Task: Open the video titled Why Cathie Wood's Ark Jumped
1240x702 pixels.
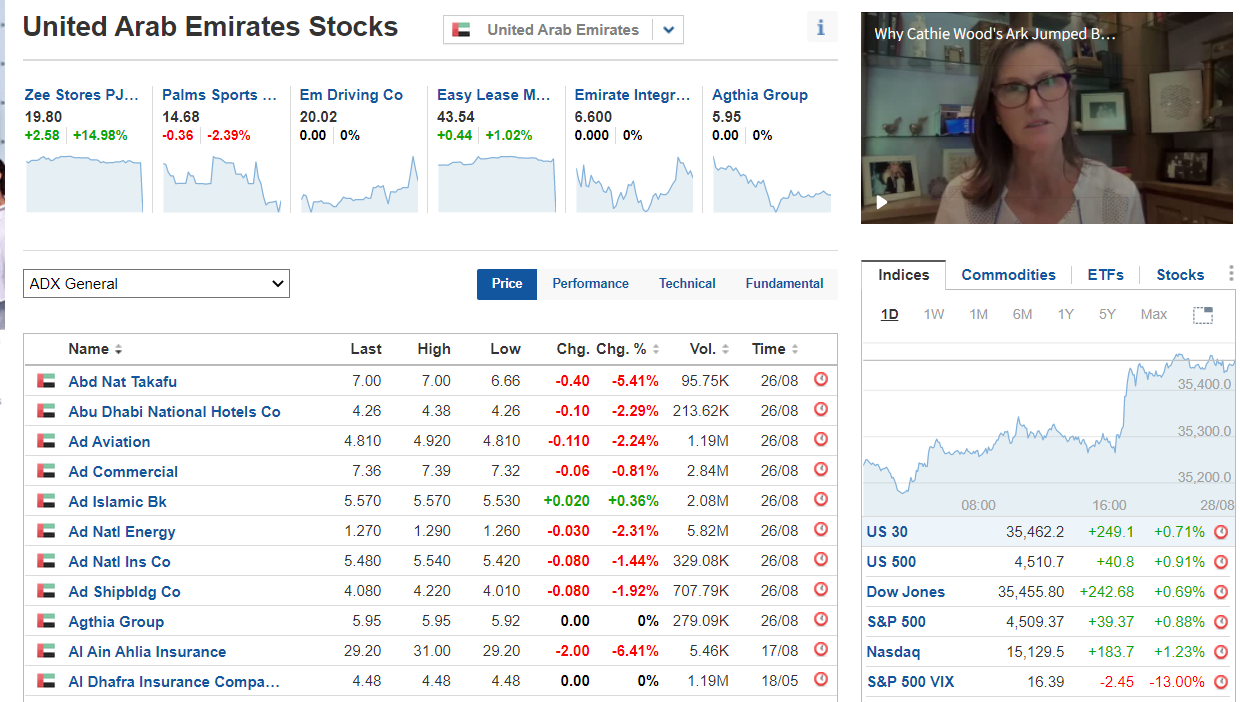Action: [x=994, y=34]
